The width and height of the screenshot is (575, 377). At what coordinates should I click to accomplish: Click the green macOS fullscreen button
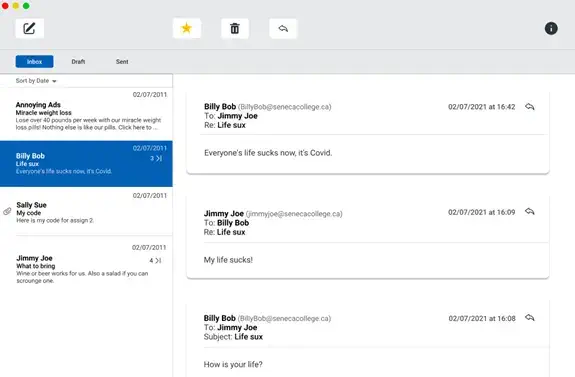pos(26,6)
